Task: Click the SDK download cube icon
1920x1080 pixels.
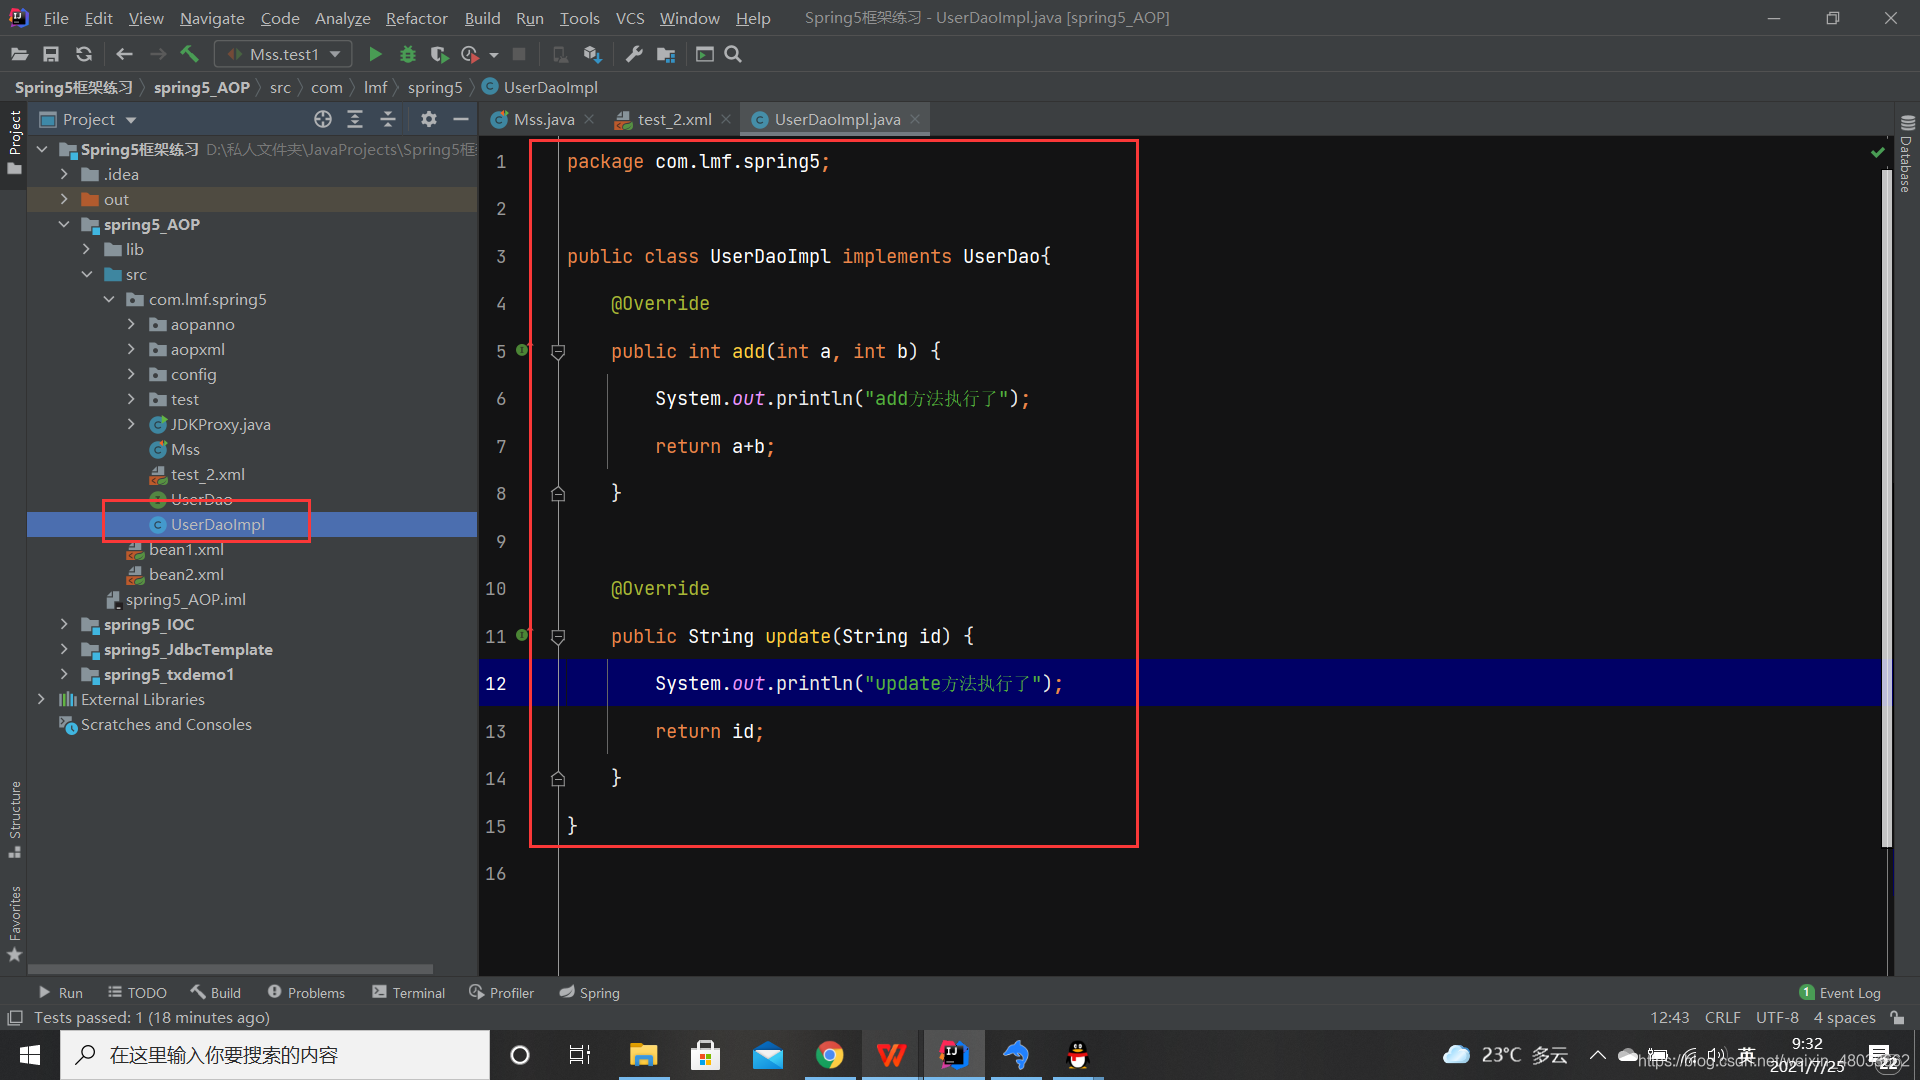Action: pos(592,55)
